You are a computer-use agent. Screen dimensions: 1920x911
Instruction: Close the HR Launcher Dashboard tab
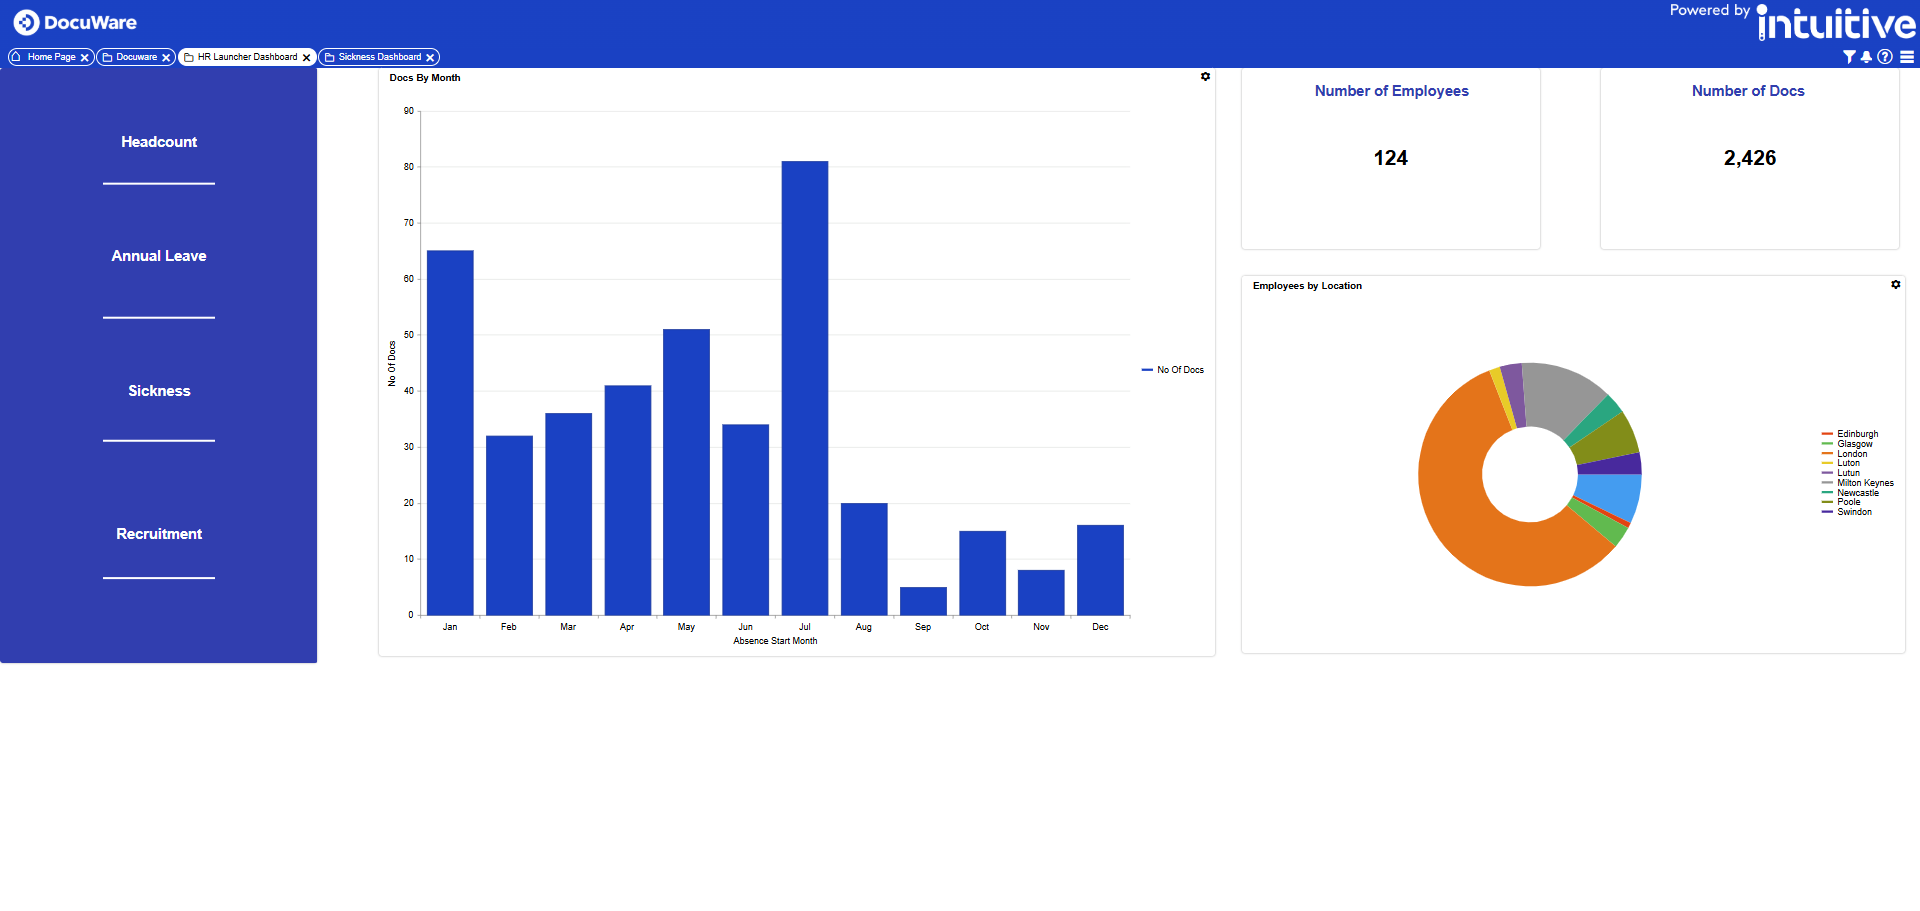point(306,58)
